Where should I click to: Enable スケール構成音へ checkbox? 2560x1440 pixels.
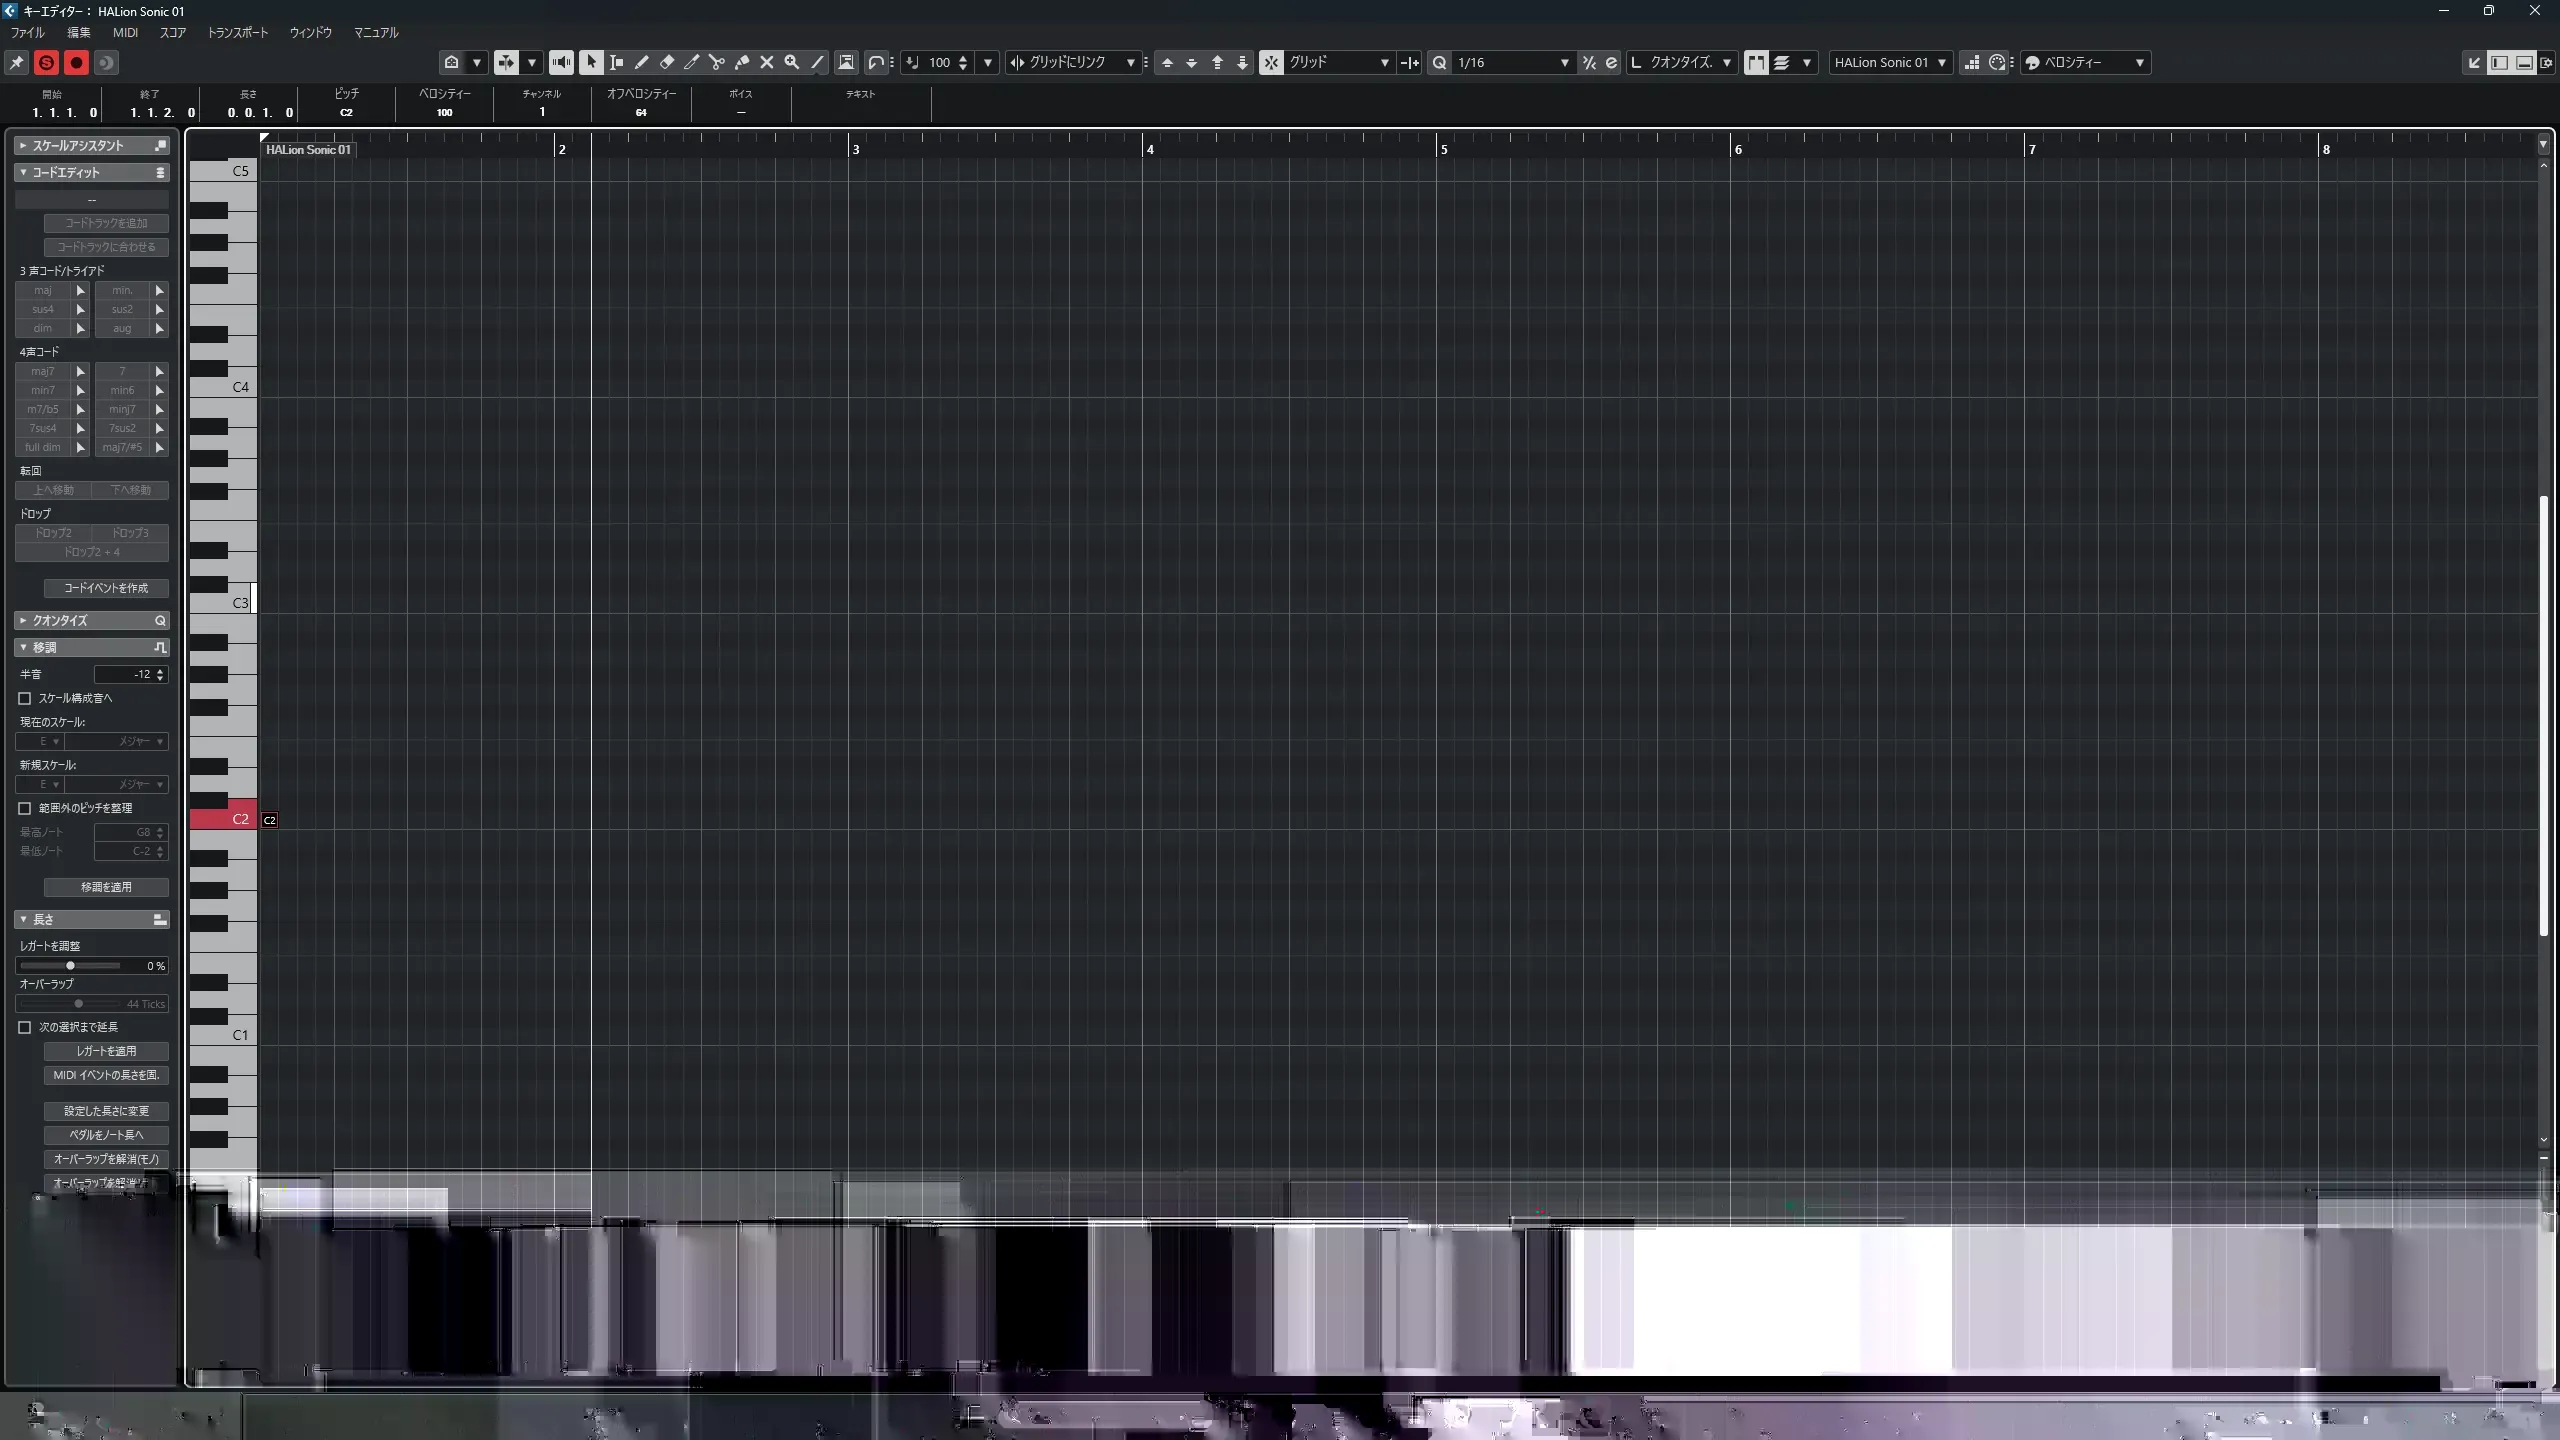pyautogui.click(x=25, y=698)
